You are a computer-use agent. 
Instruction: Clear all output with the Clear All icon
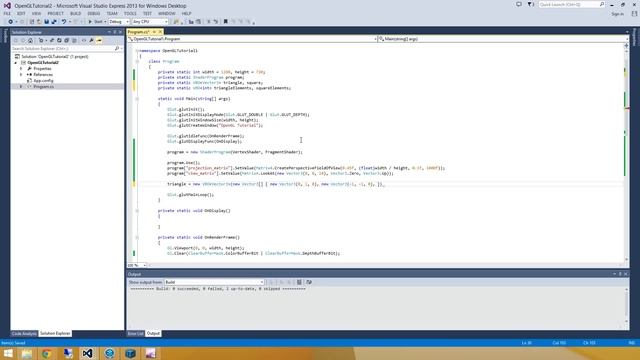(x=299, y=282)
